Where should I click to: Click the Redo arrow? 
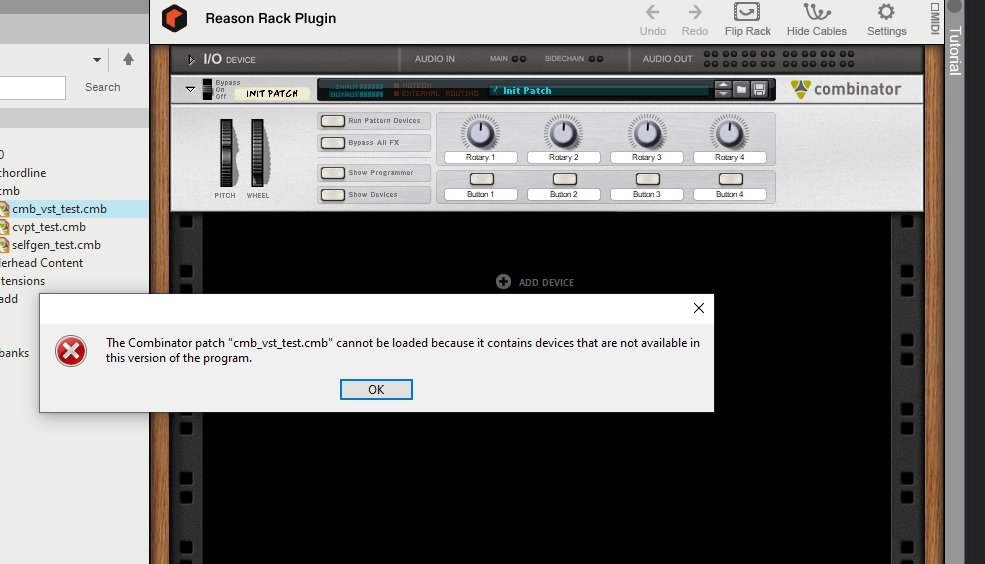tap(695, 13)
